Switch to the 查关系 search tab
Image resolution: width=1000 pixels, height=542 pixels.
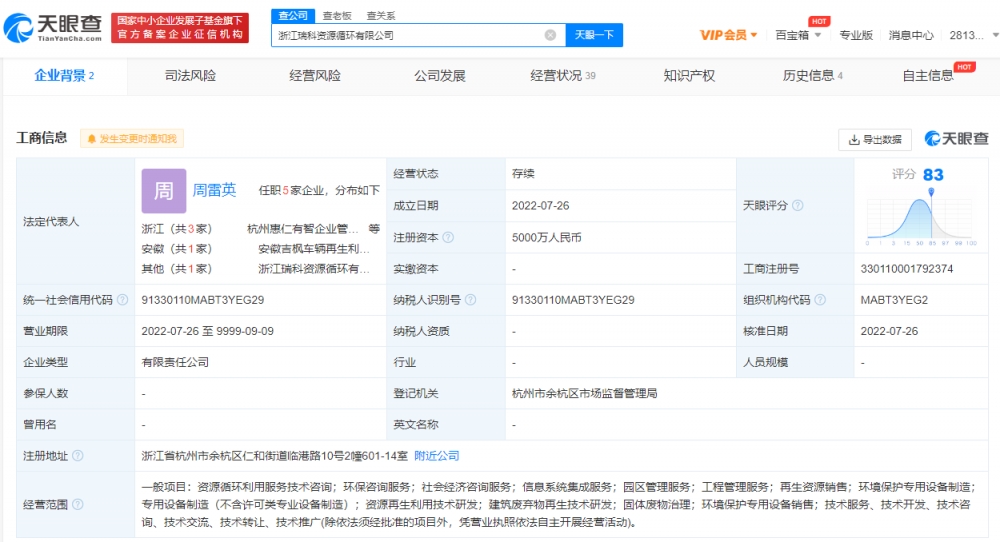click(381, 15)
